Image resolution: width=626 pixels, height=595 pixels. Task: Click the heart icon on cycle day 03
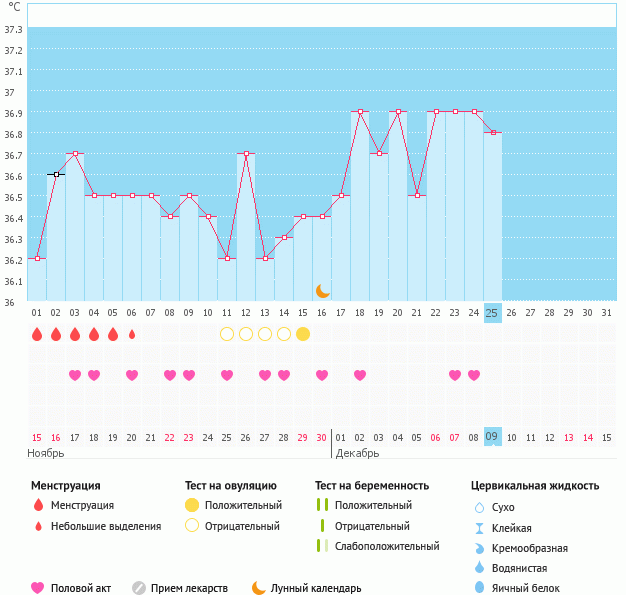pyautogui.click(x=75, y=375)
